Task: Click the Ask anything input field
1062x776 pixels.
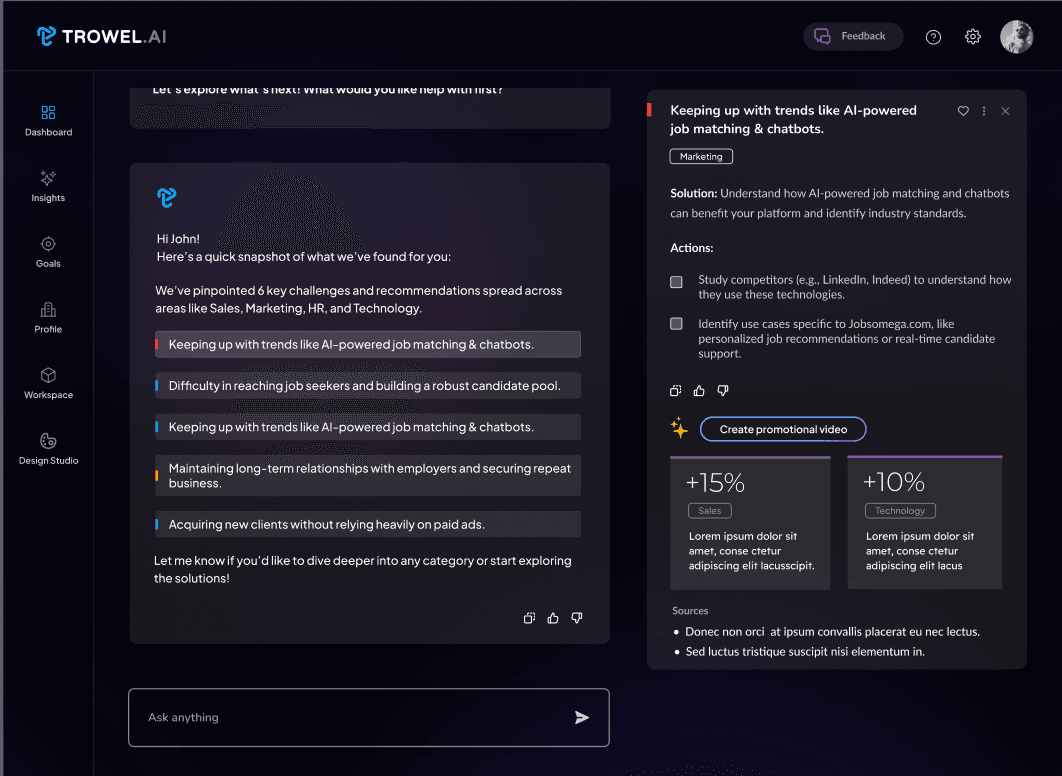Action: (368, 717)
